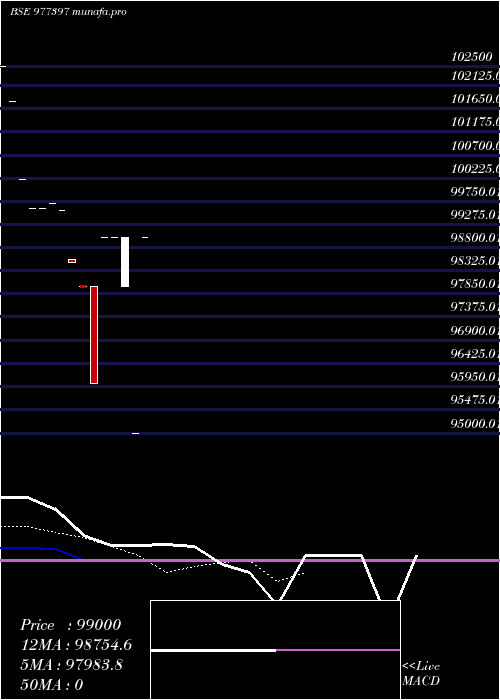500x700 pixels.
Task: Click the tall white candlestick
Action: pos(125,262)
